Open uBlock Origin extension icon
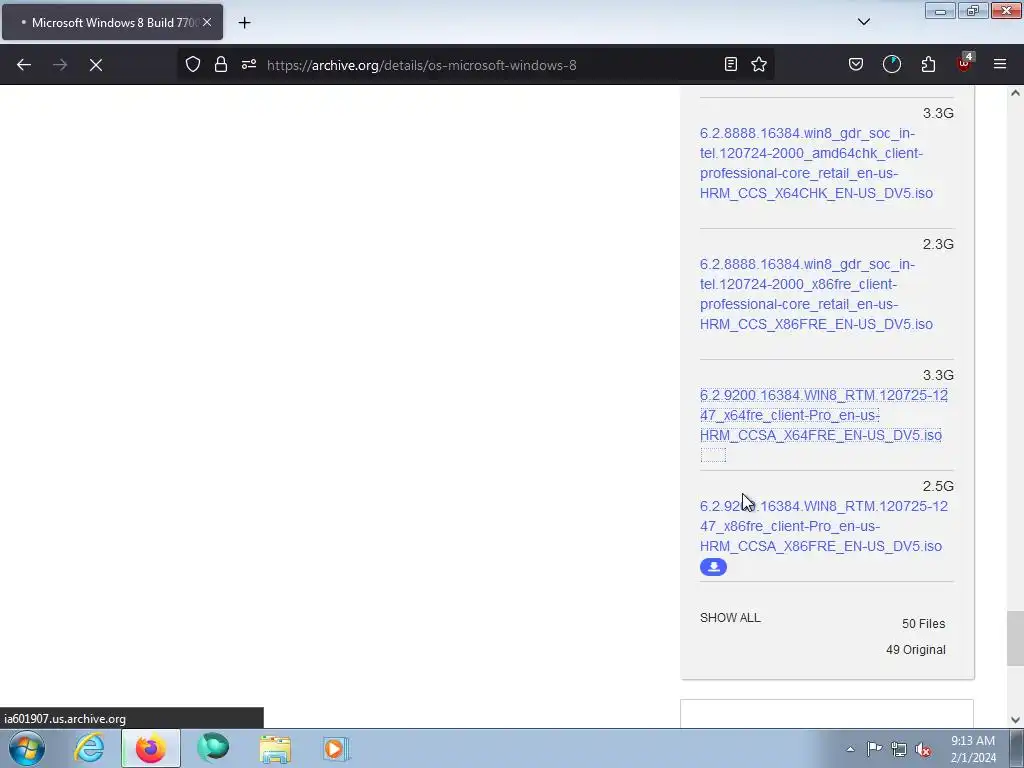1024x768 pixels. tap(964, 63)
